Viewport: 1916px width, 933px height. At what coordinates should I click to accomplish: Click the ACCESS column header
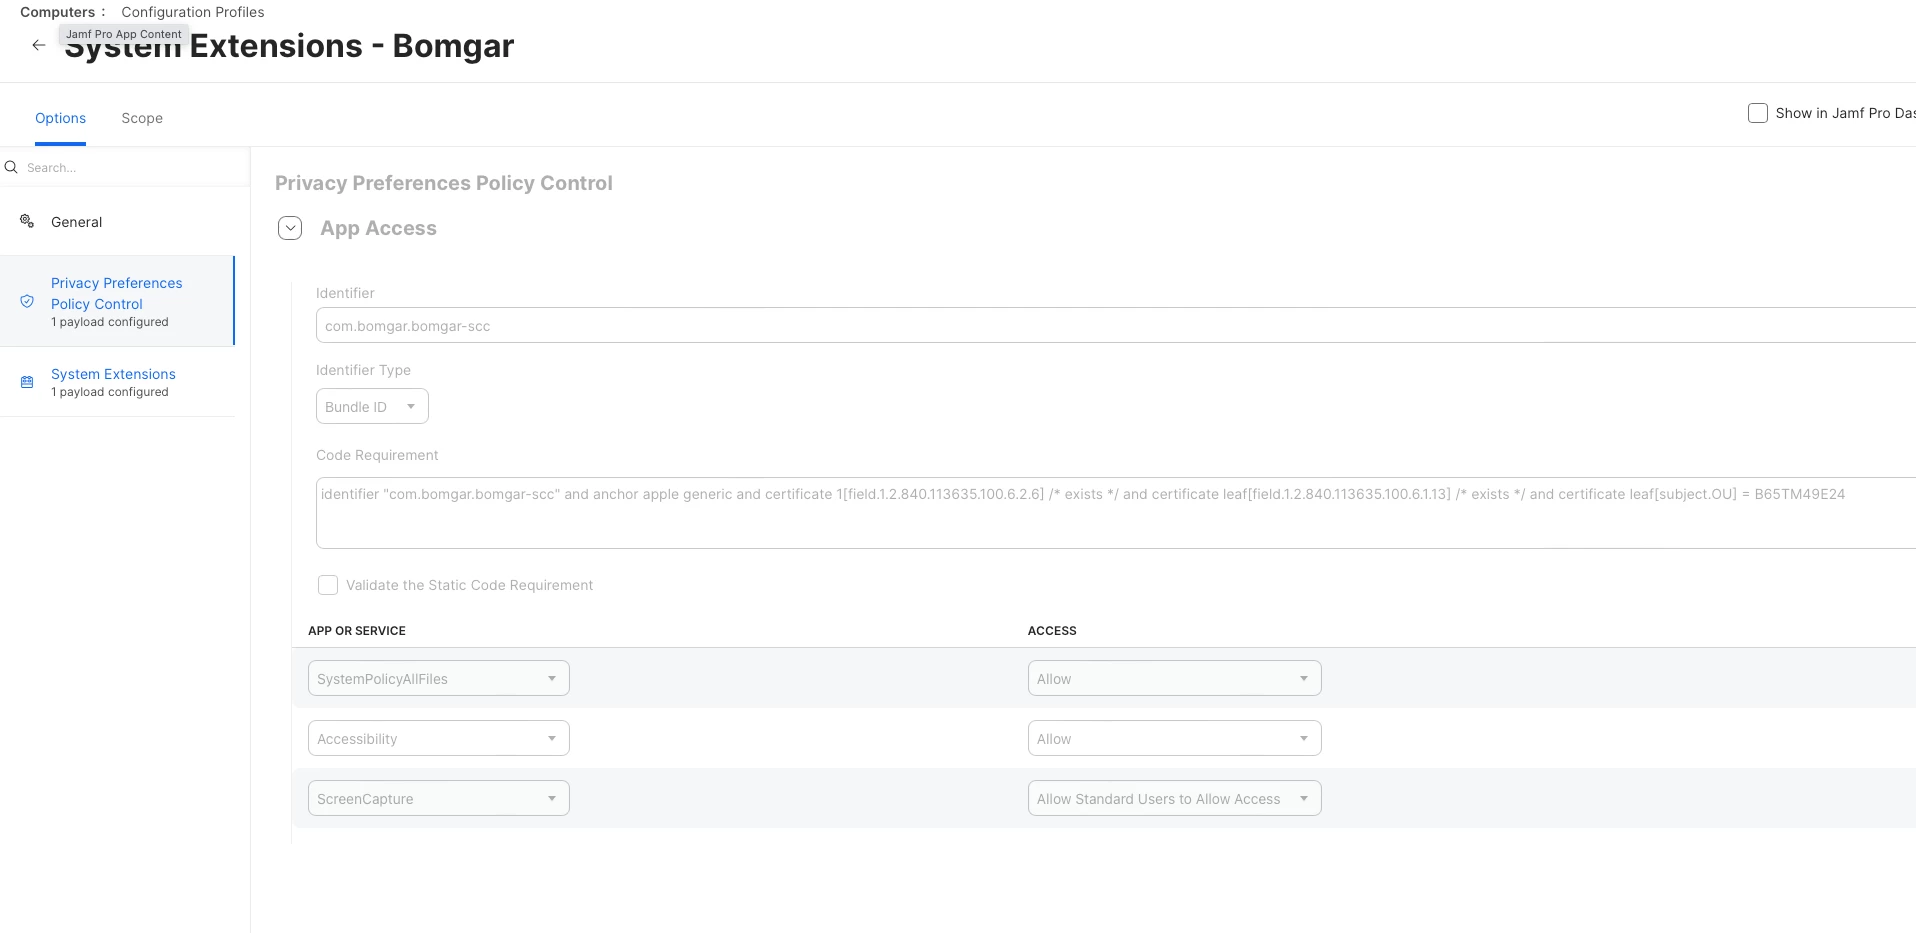1052,631
